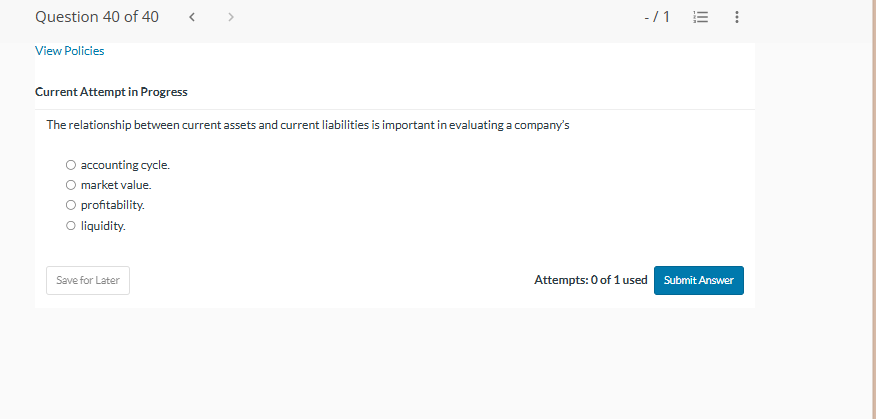Viewport: 876px width, 419px height.
Task: Open the three-dot more options menu
Action: 737,17
